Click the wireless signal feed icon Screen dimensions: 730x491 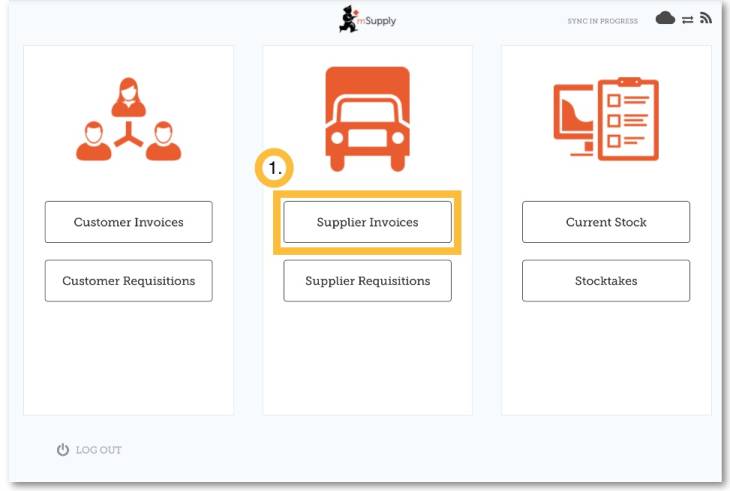tap(705, 20)
